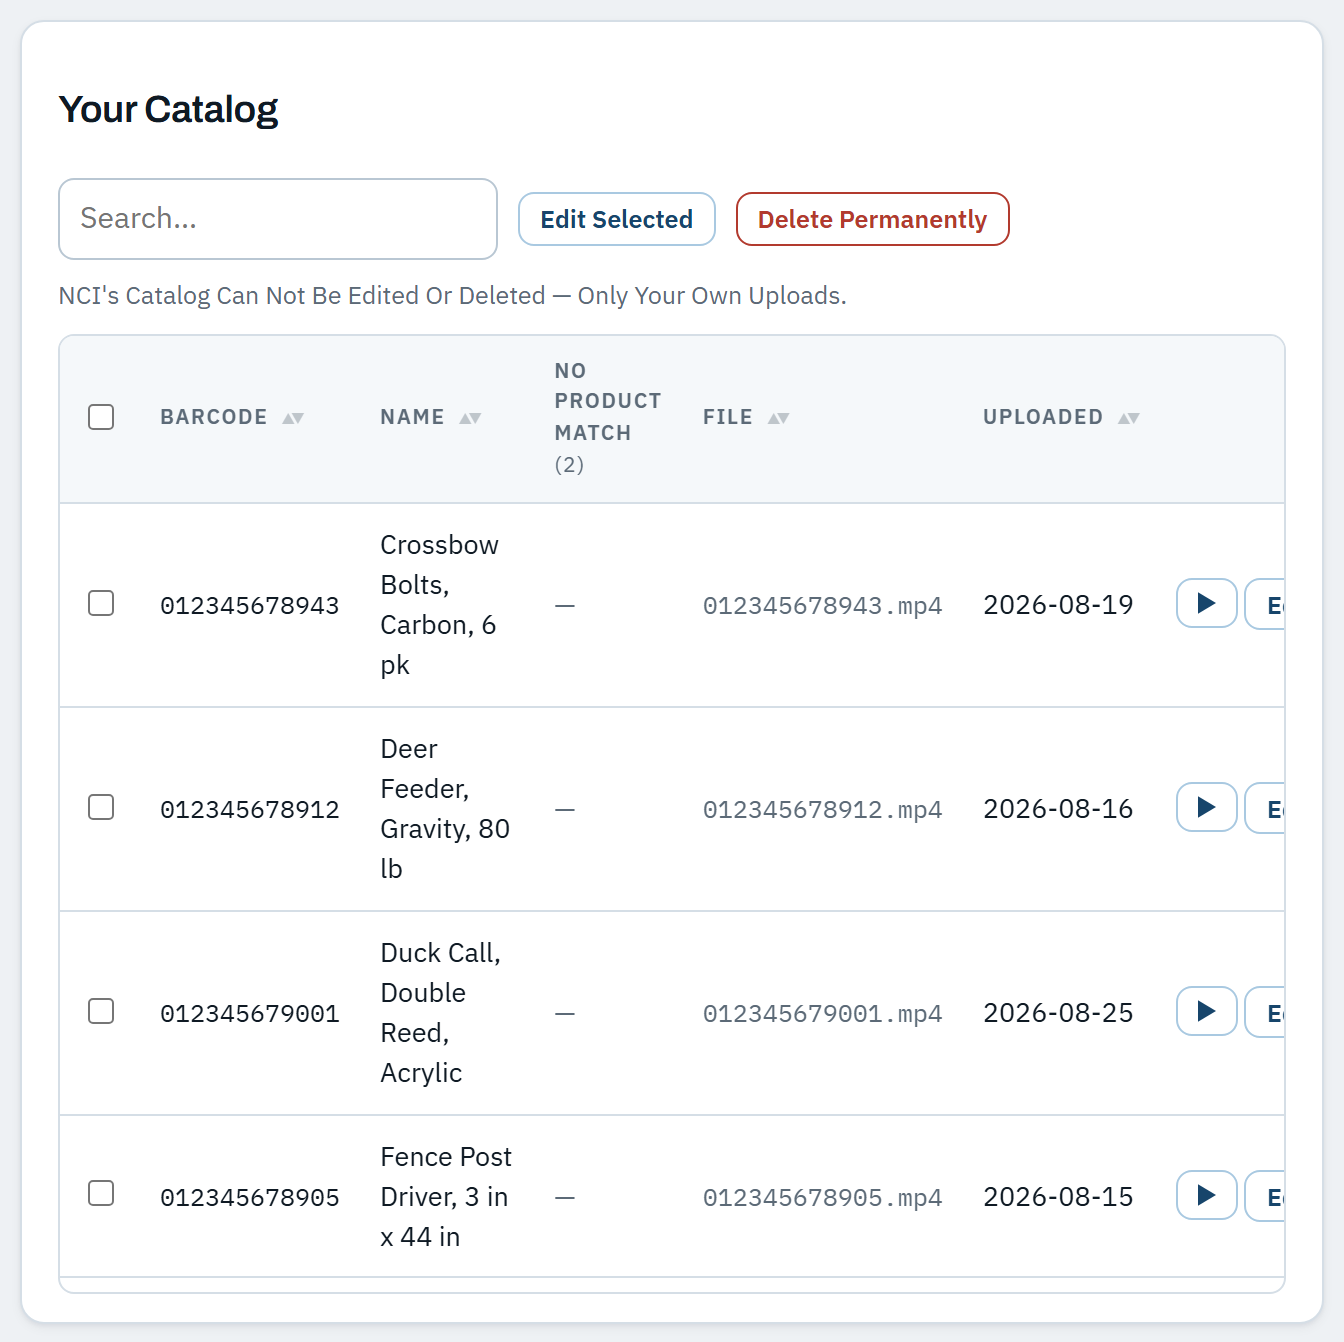Viewport: 1344px width, 1342px height.
Task: Click file name 012345678912.mp4
Action: click(x=822, y=810)
